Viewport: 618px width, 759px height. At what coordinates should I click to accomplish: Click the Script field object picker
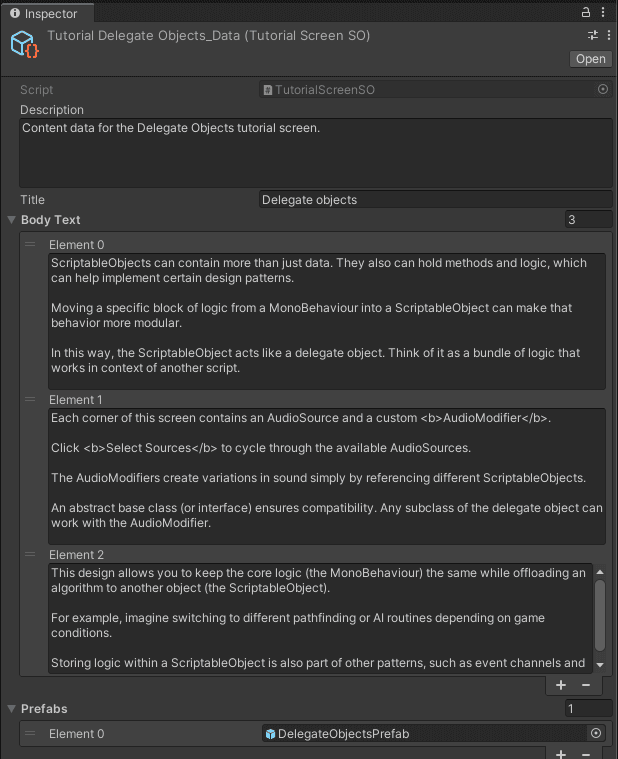[x=603, y=90]
